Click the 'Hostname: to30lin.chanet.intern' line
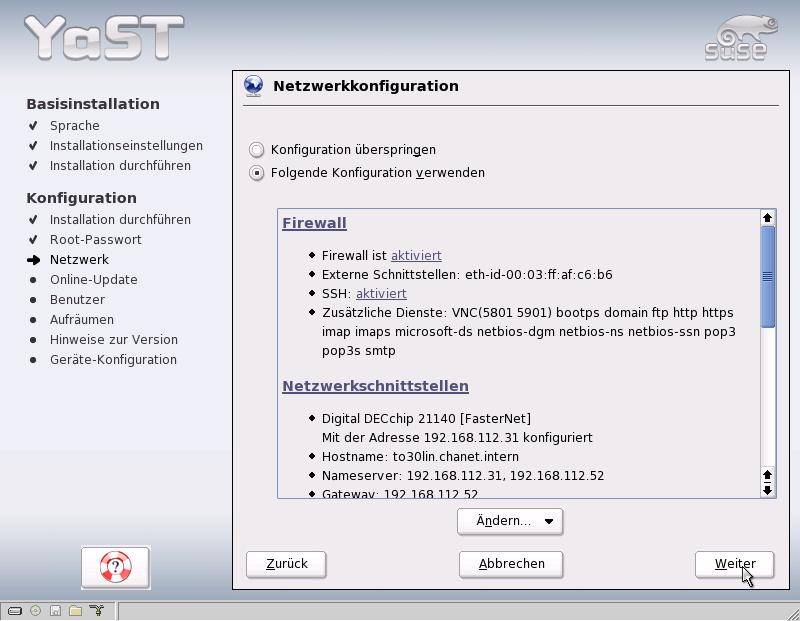The image size is (800, 621). (420, 457)
